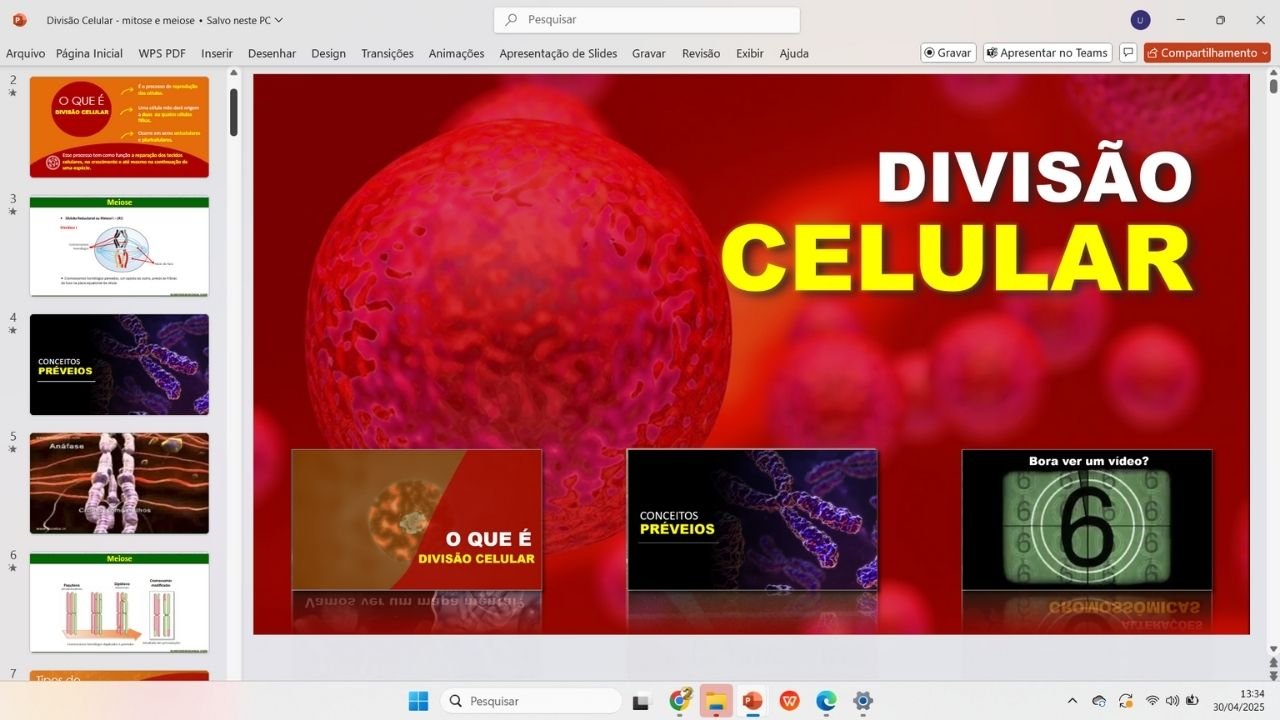1280x720 pixels.
Task: Click the PowerPoint Pesquisar search box
Action: (647, 19)
